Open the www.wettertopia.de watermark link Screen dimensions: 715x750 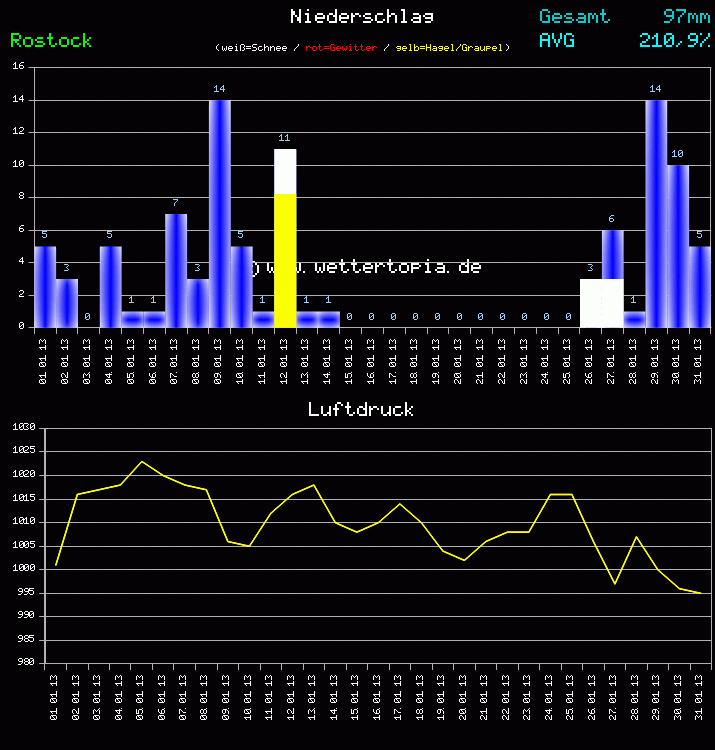pyautogui.click(x=372, y=267)
